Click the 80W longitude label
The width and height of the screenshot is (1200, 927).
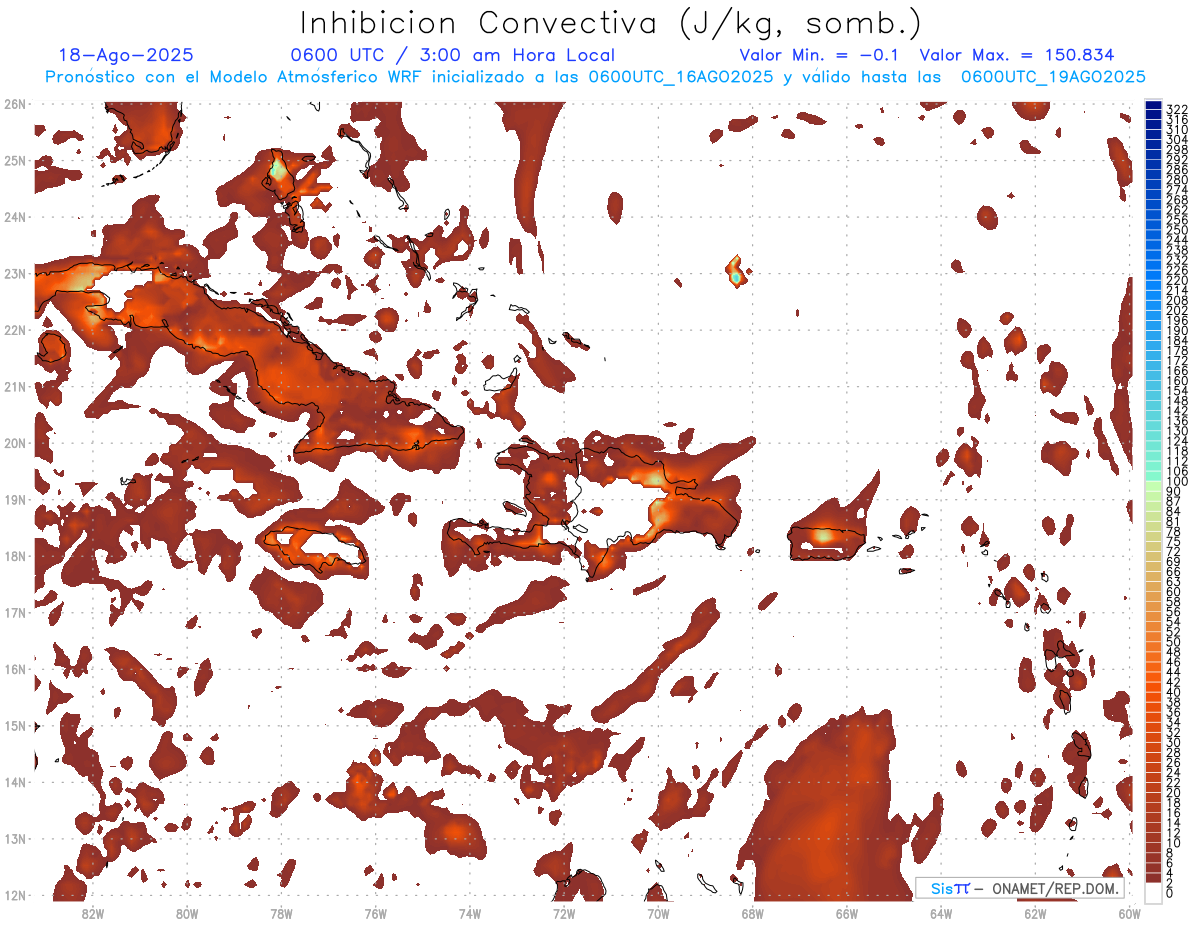[x=187, y=913]
